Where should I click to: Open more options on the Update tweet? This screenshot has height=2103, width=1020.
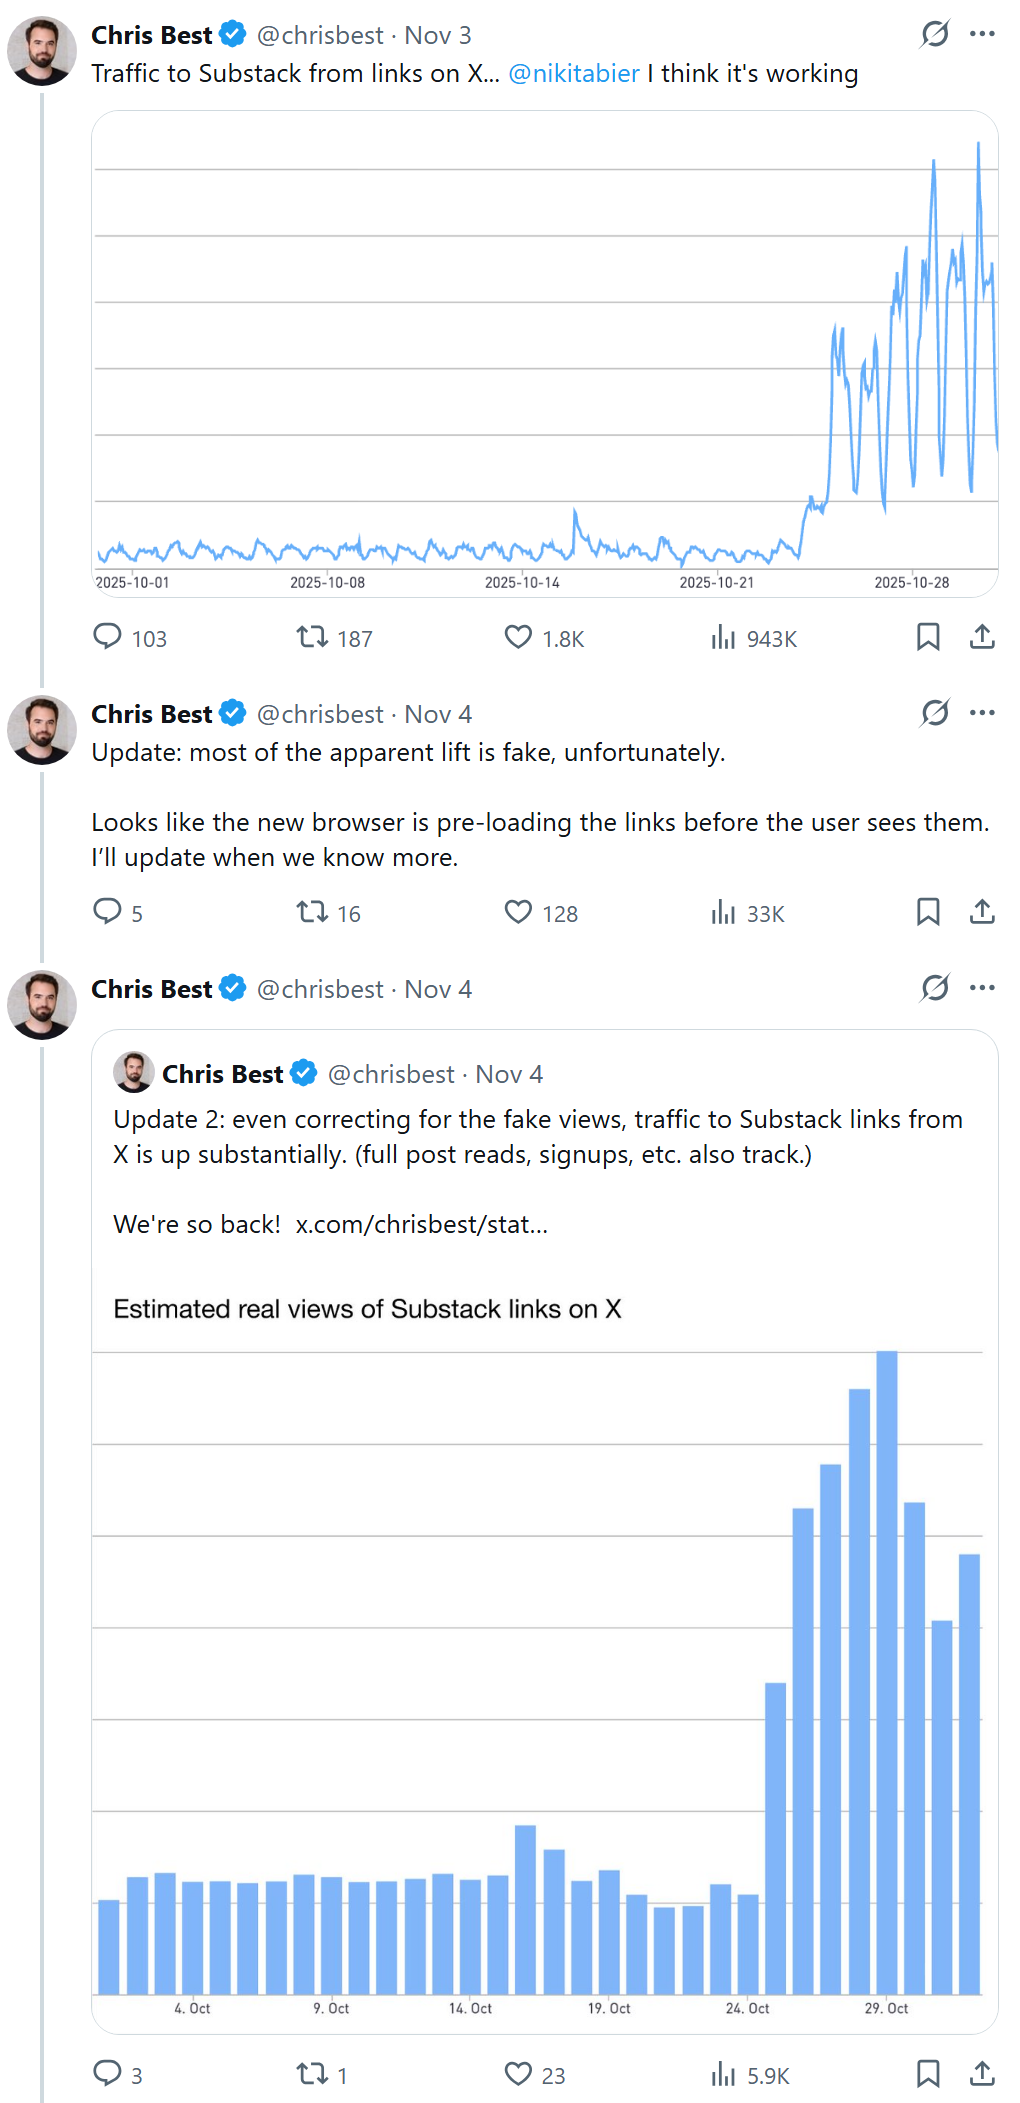pyautogui.click(x=982, y=713)
